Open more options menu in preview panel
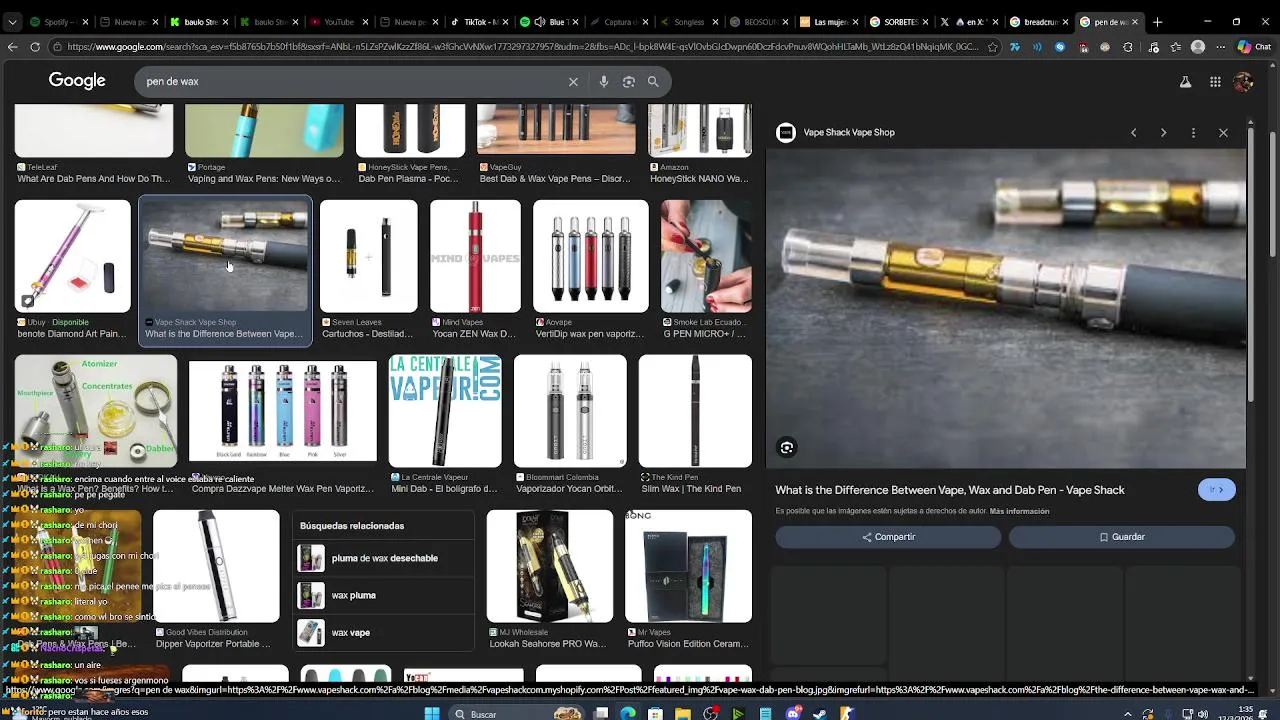The width and height of the screenshot is (1280, 720). [1193, 132]
